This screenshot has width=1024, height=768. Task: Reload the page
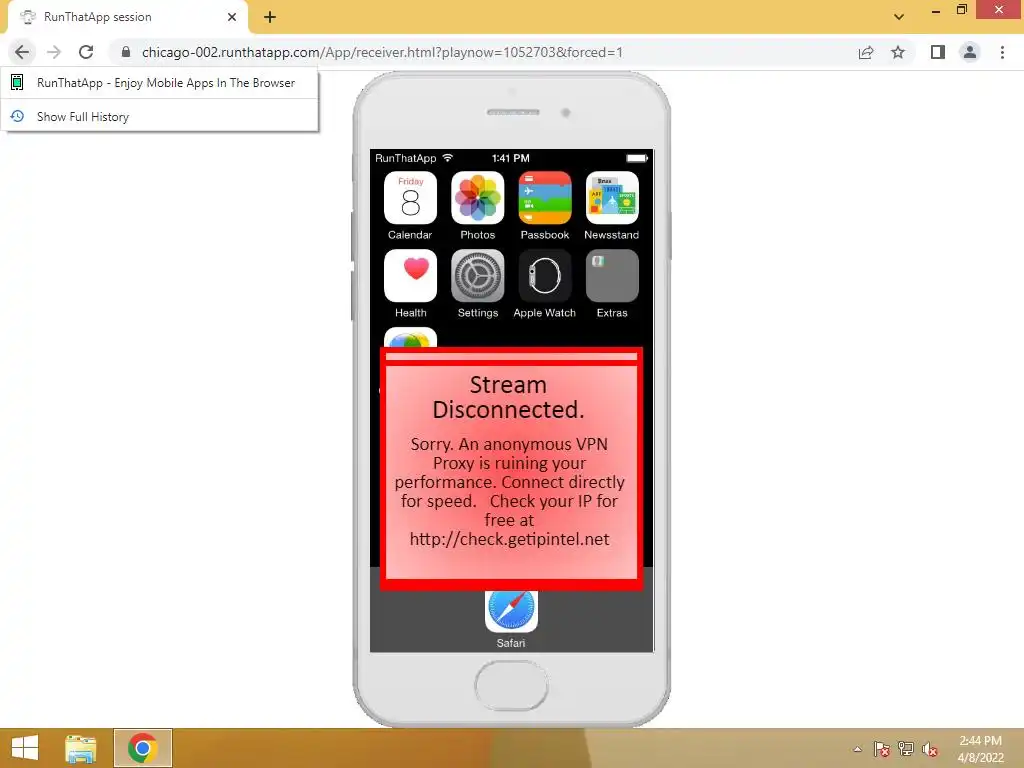point(86,52)
